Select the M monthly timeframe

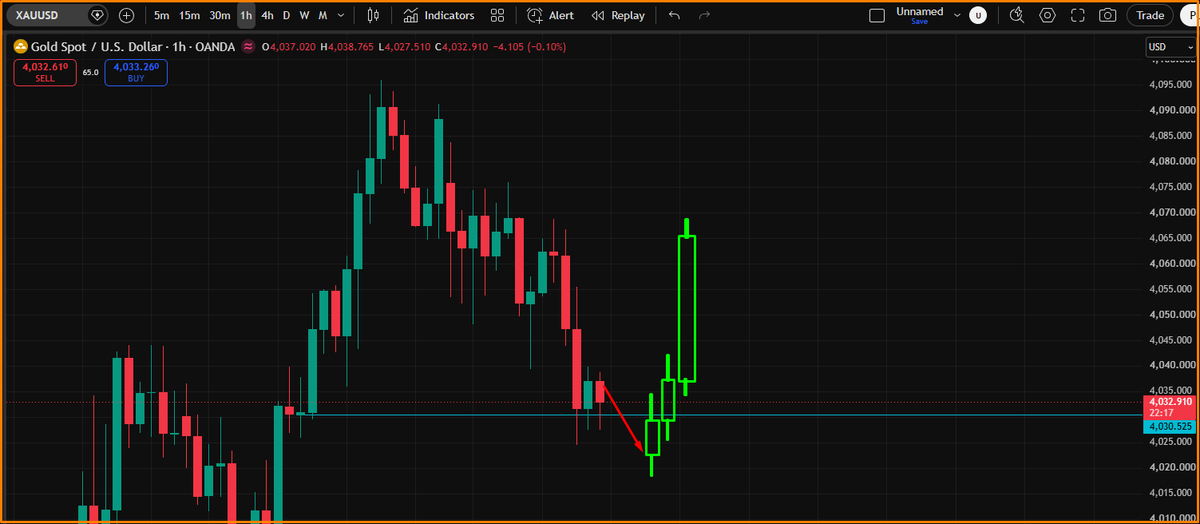tap(323, 16)
